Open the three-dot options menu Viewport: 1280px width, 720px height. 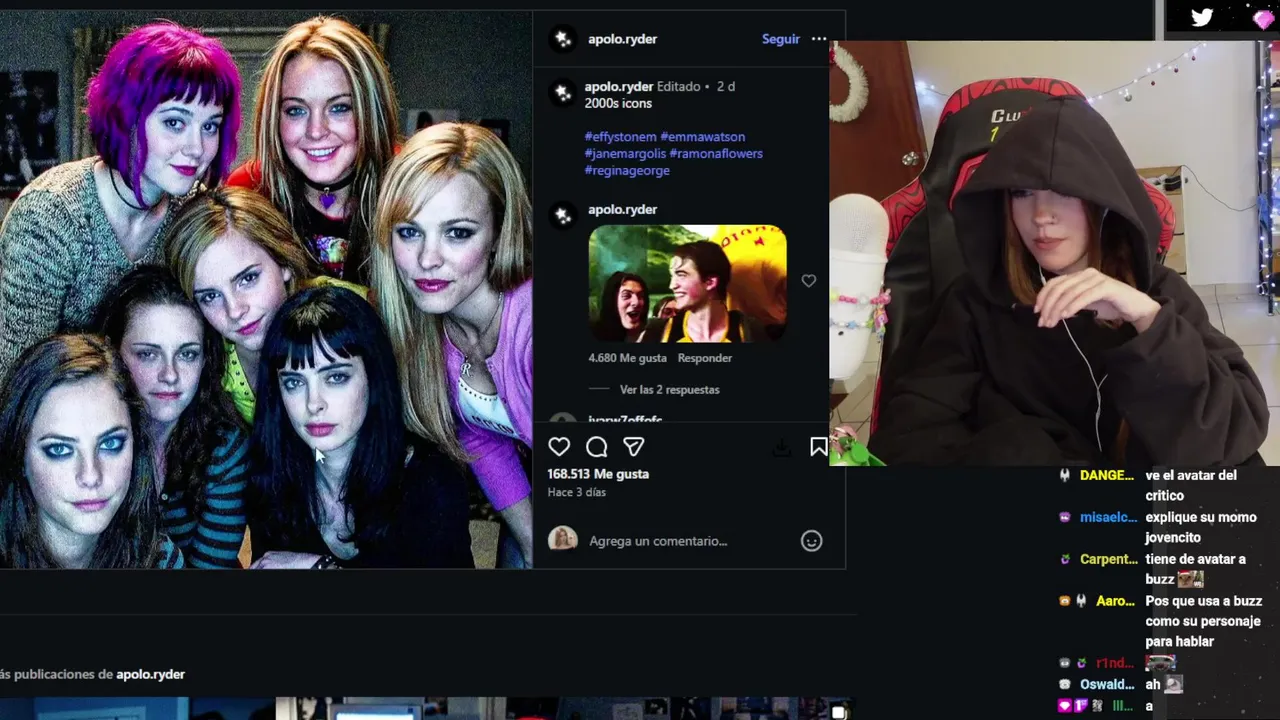819,39
